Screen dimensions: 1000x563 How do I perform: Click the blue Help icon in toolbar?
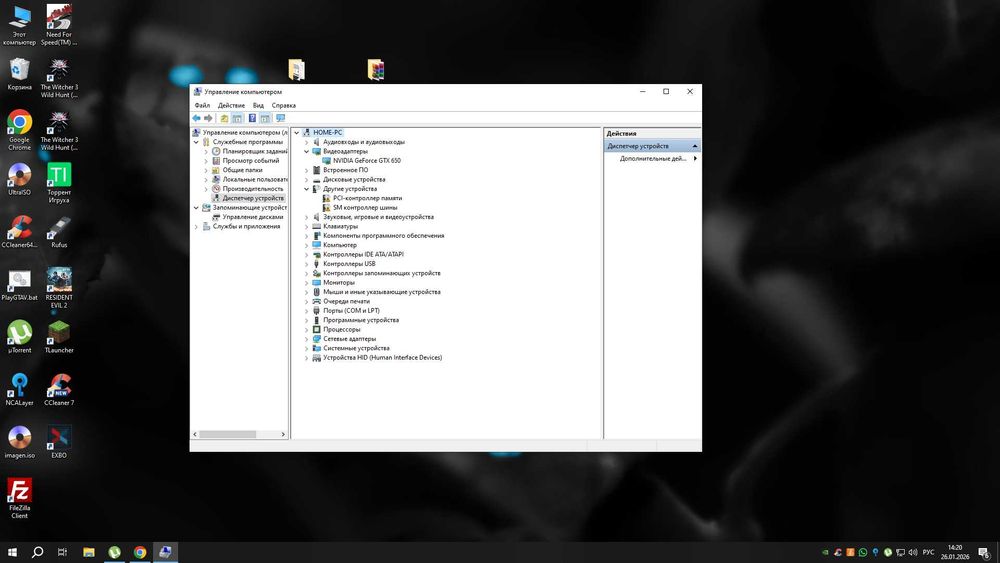click(x=252, y=118)
